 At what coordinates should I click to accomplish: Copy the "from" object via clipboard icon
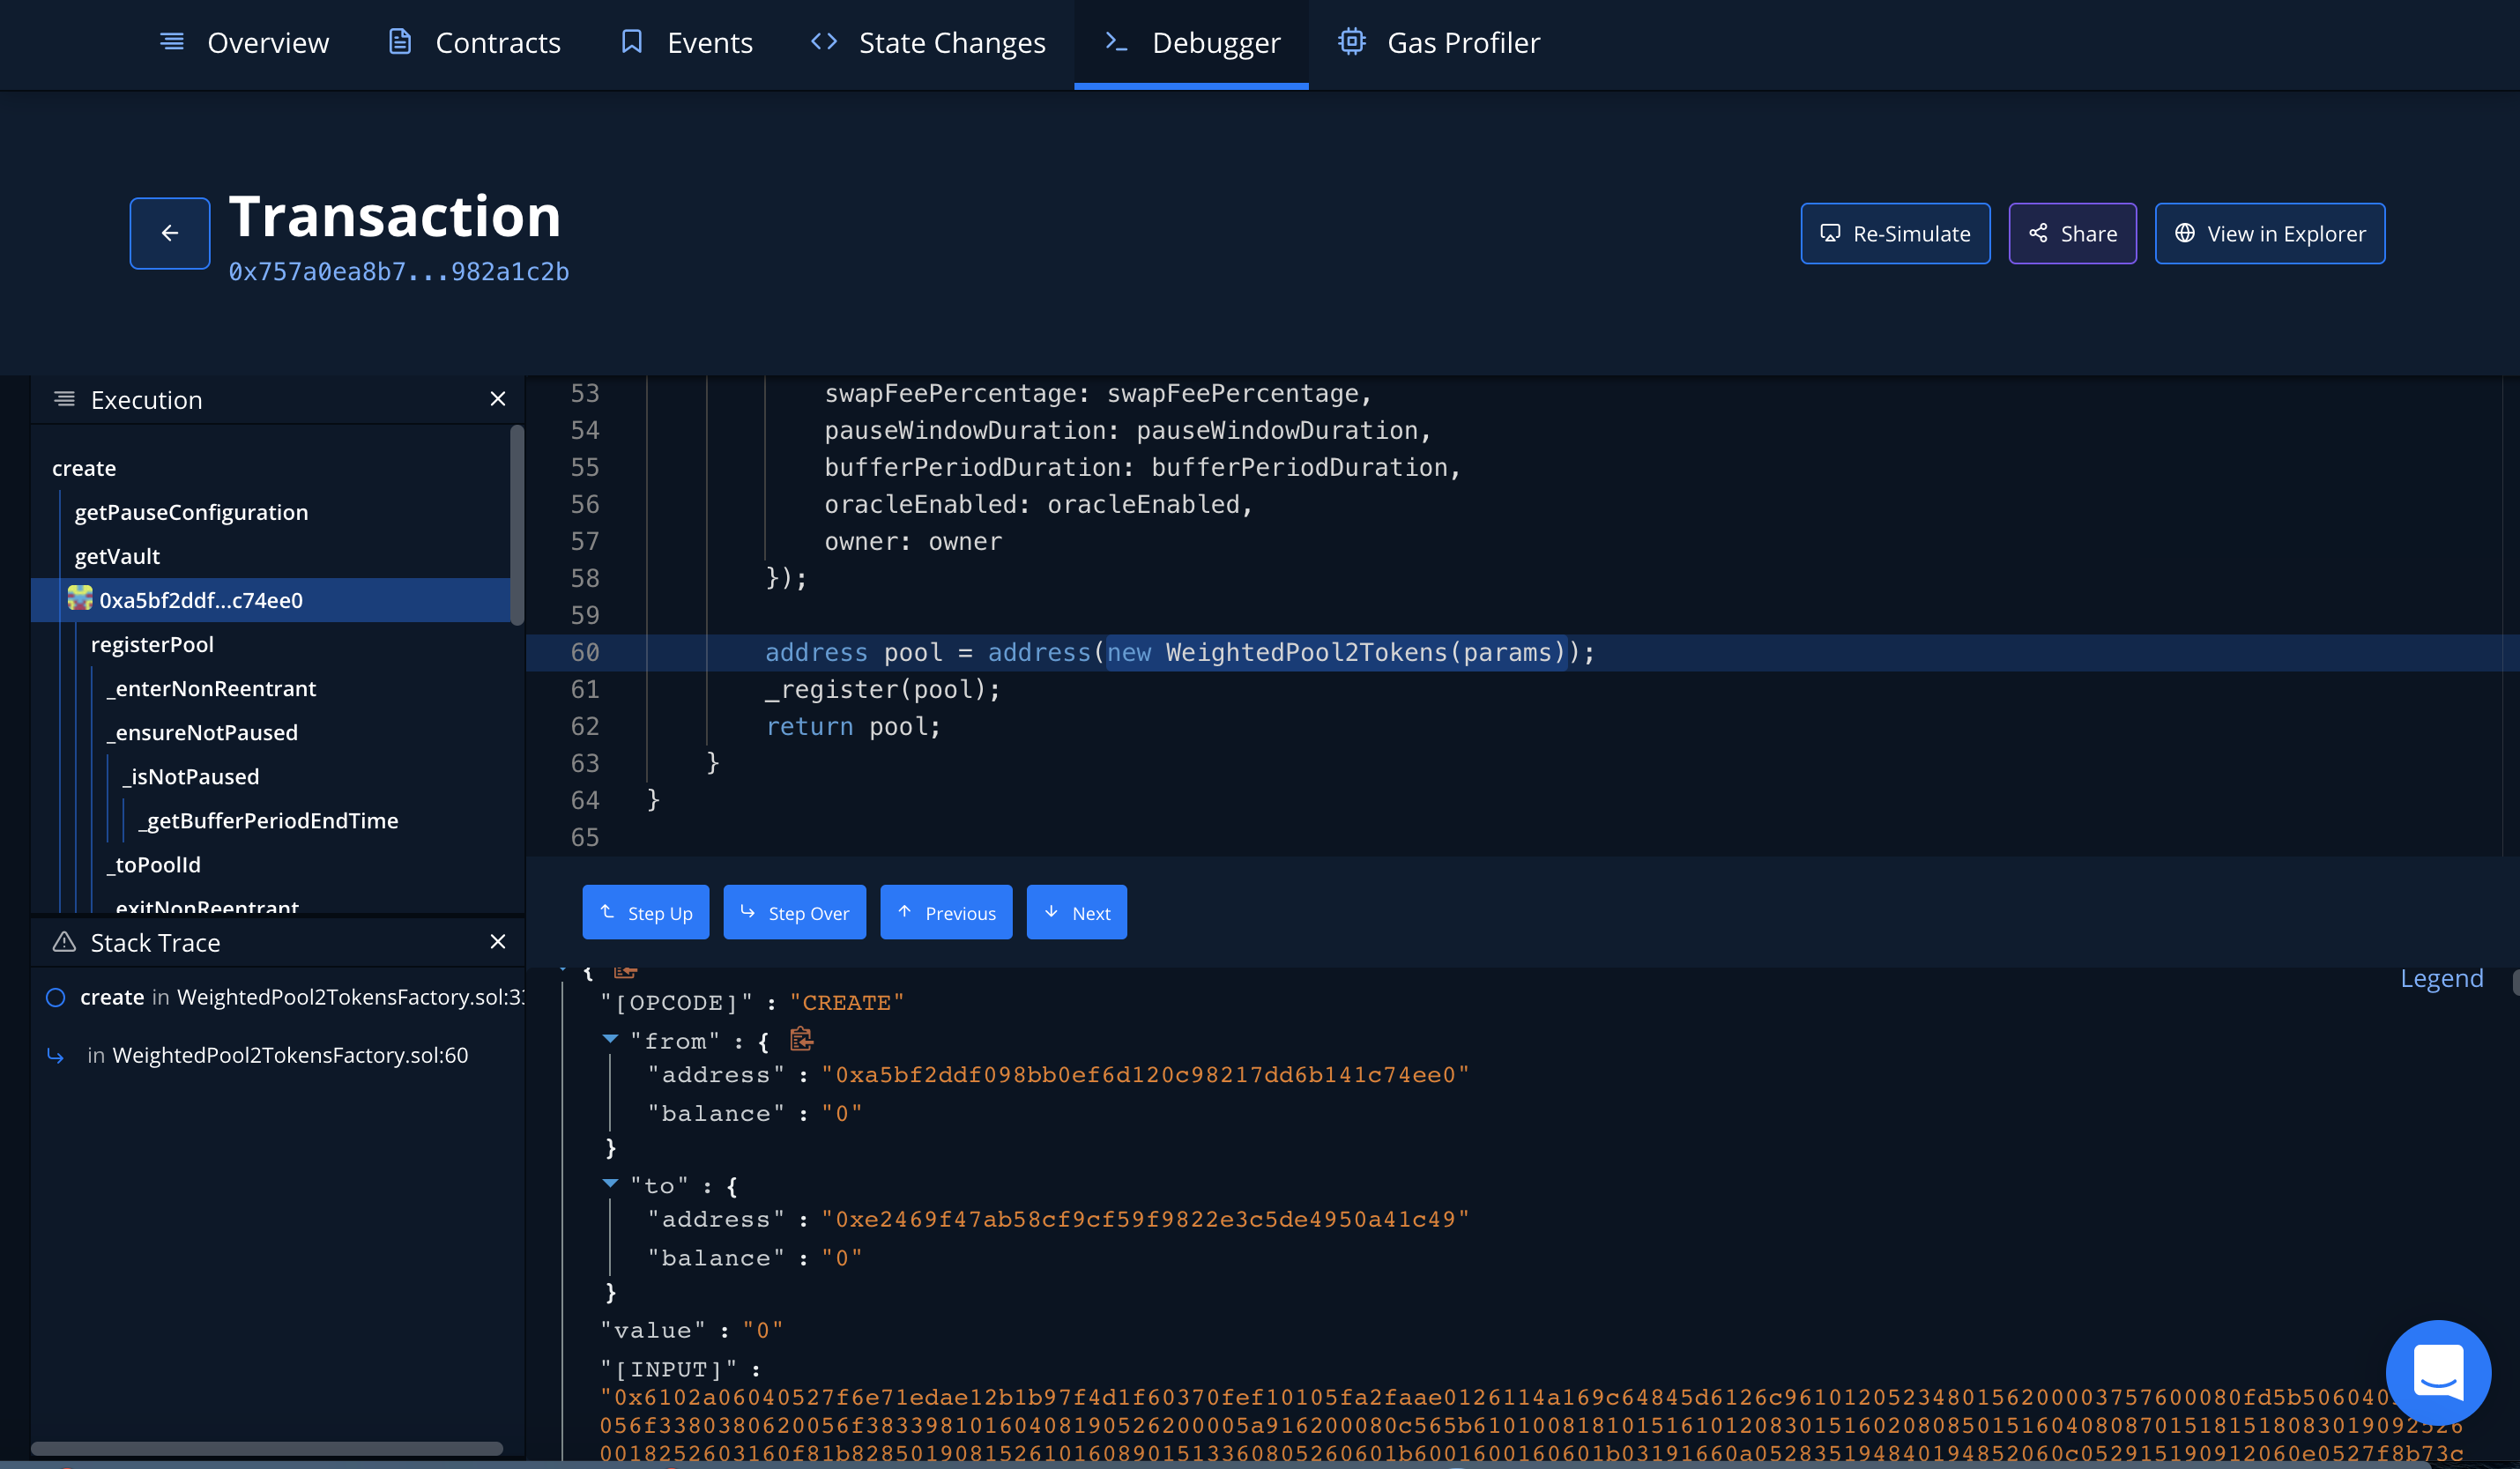click(x=801, y=1039)
